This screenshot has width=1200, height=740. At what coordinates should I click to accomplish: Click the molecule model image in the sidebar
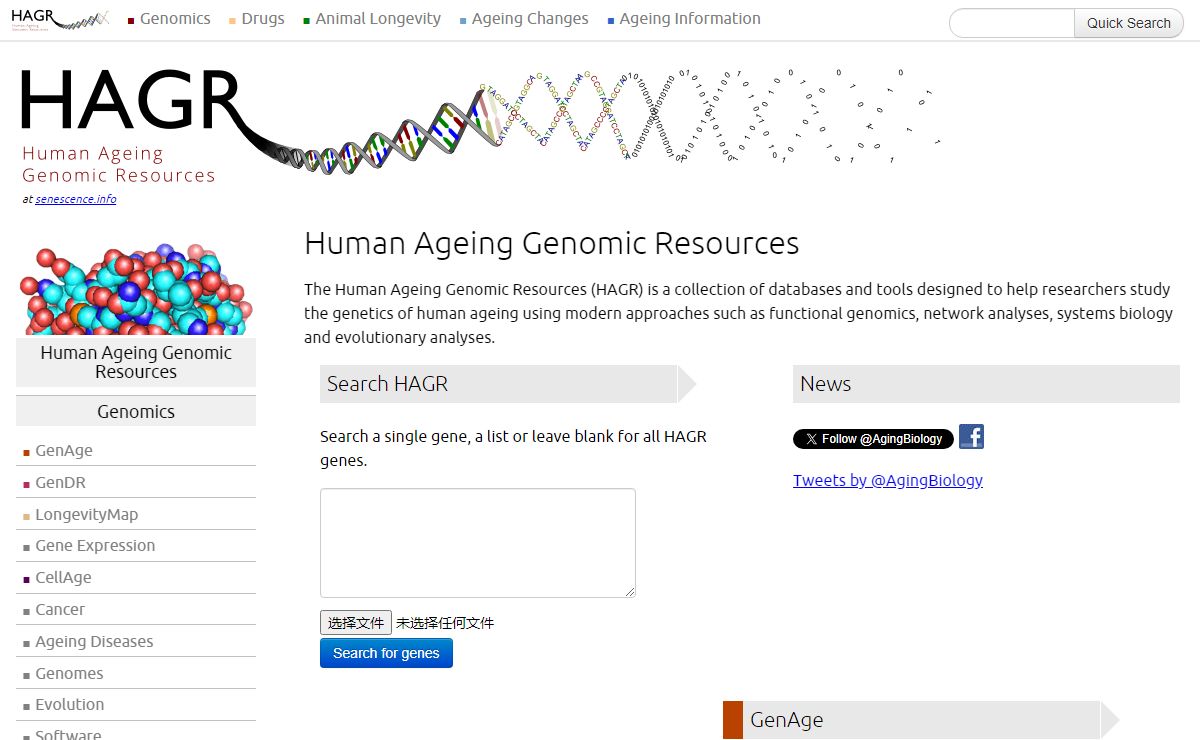pyautogui.click(x=135, y=290)
